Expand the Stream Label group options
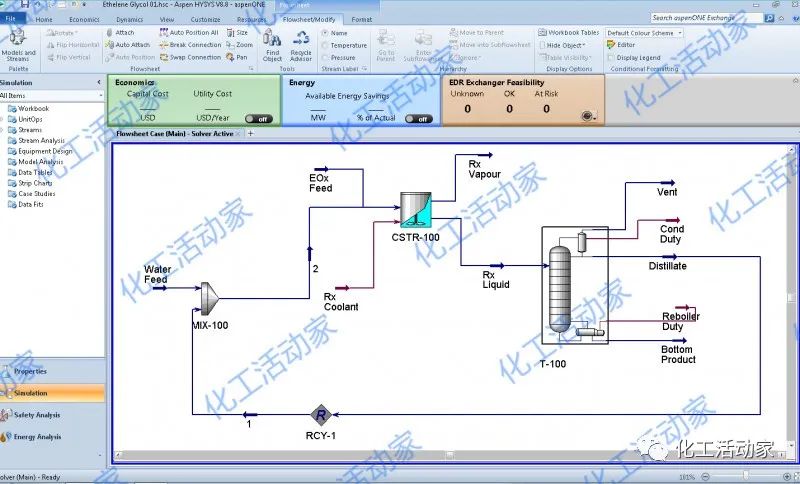This screenshot has height=484, width=800. [x=364, y=68]
